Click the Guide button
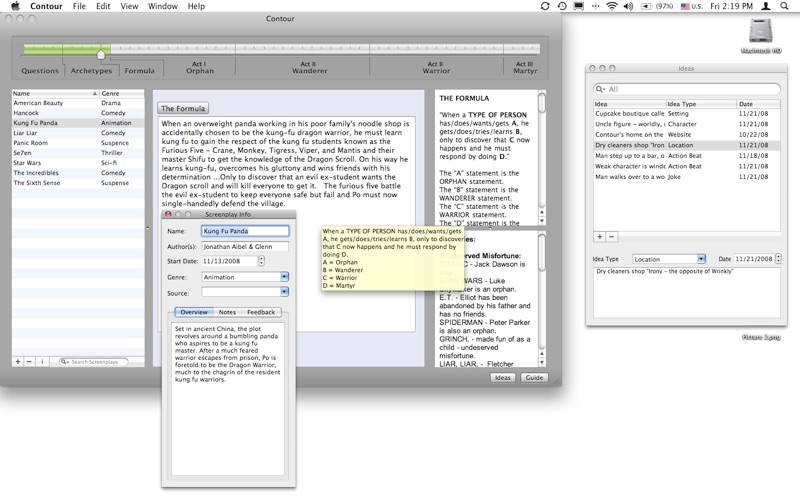This screenshot has width=800, height=500. tap(534, 377)
